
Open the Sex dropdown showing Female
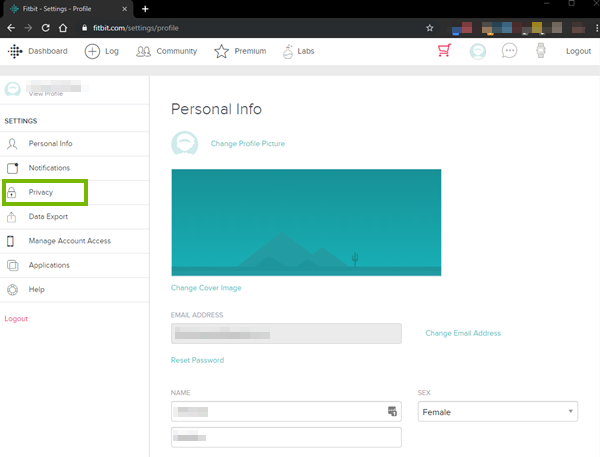pyautogui.click(x=497, y=411)
